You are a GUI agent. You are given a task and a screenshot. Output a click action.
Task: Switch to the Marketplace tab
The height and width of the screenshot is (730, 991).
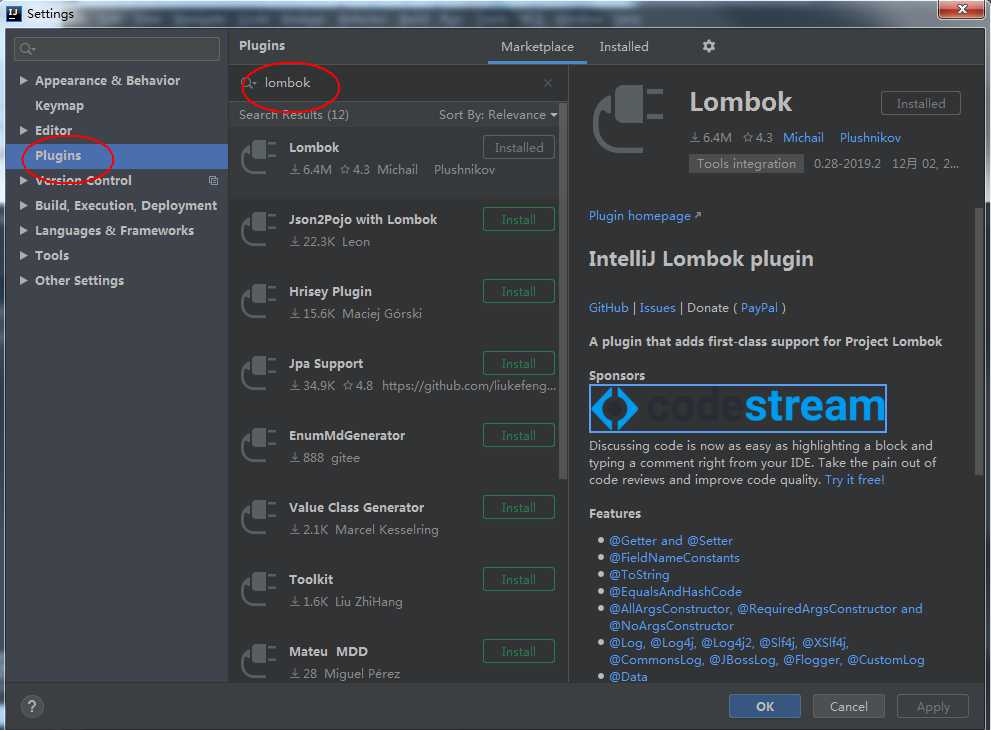537,47
